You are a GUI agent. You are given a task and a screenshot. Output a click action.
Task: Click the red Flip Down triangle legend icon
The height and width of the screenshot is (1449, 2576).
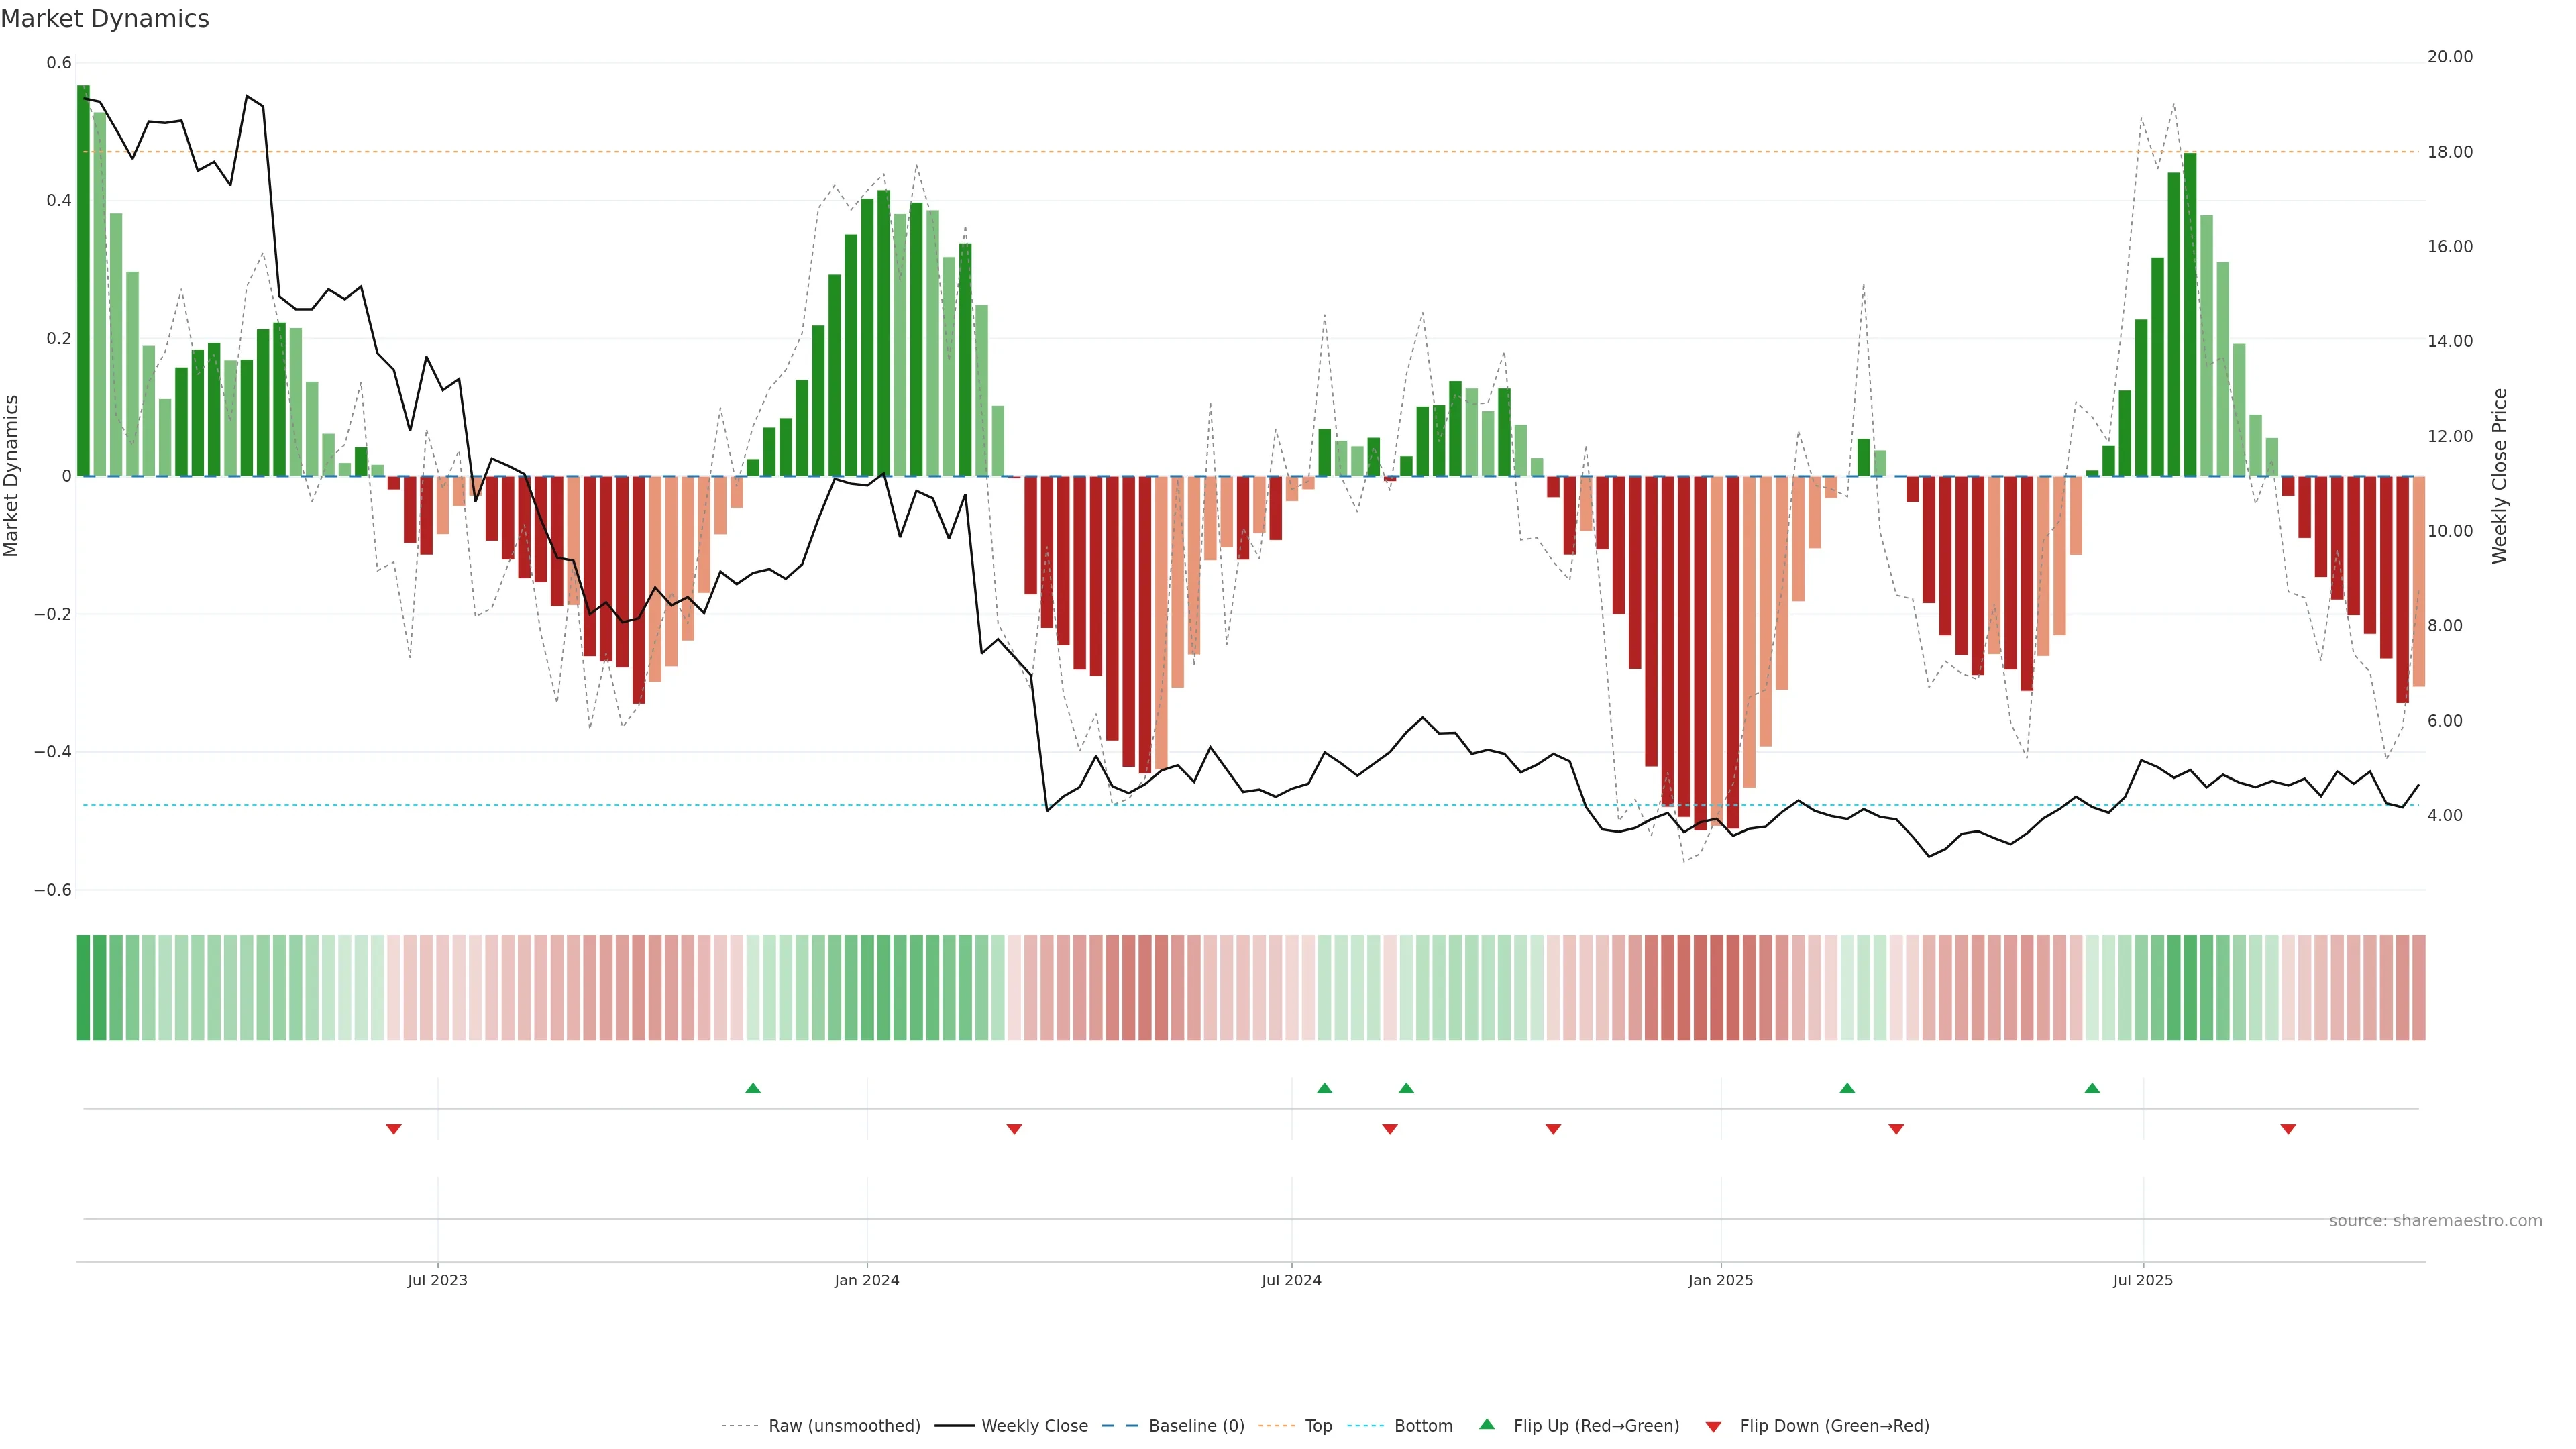(x=1713, y=1427)
